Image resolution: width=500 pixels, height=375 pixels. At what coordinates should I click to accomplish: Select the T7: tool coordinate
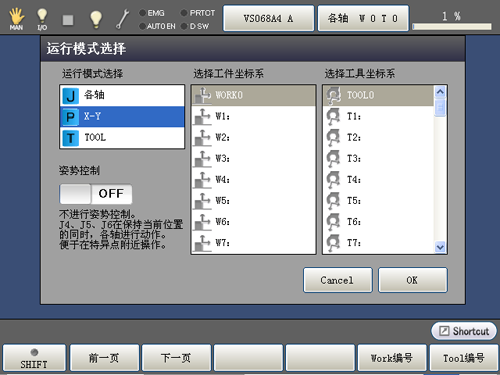point(378,243)
